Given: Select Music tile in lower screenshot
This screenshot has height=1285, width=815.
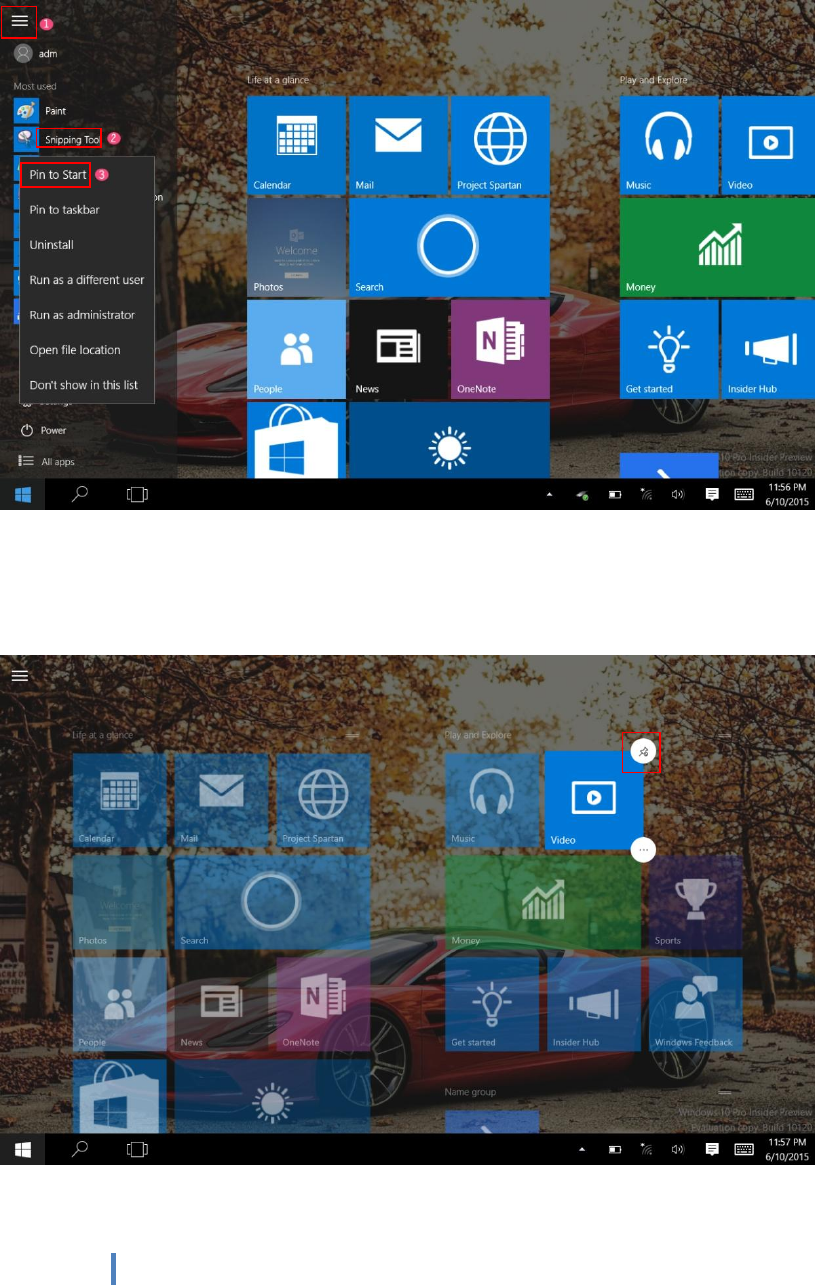Looking at the screenshot, I should (494, 800).
